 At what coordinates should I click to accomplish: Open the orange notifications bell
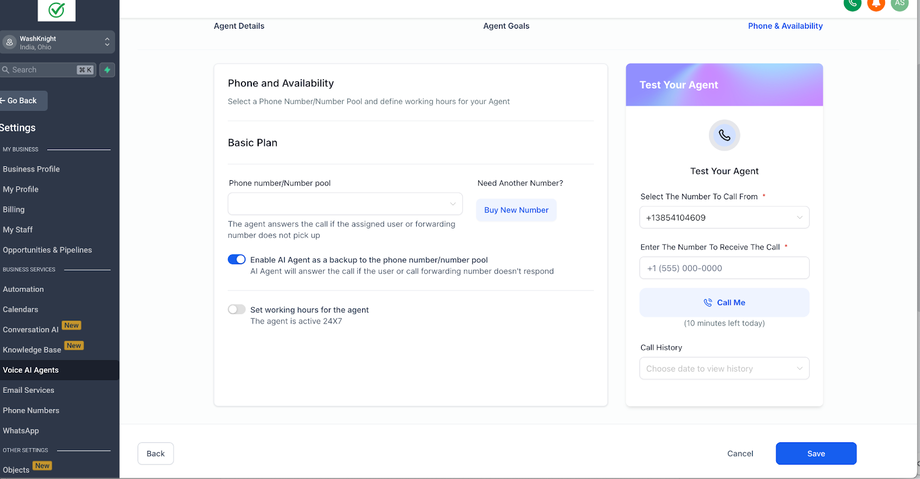(x=876, y=4)
